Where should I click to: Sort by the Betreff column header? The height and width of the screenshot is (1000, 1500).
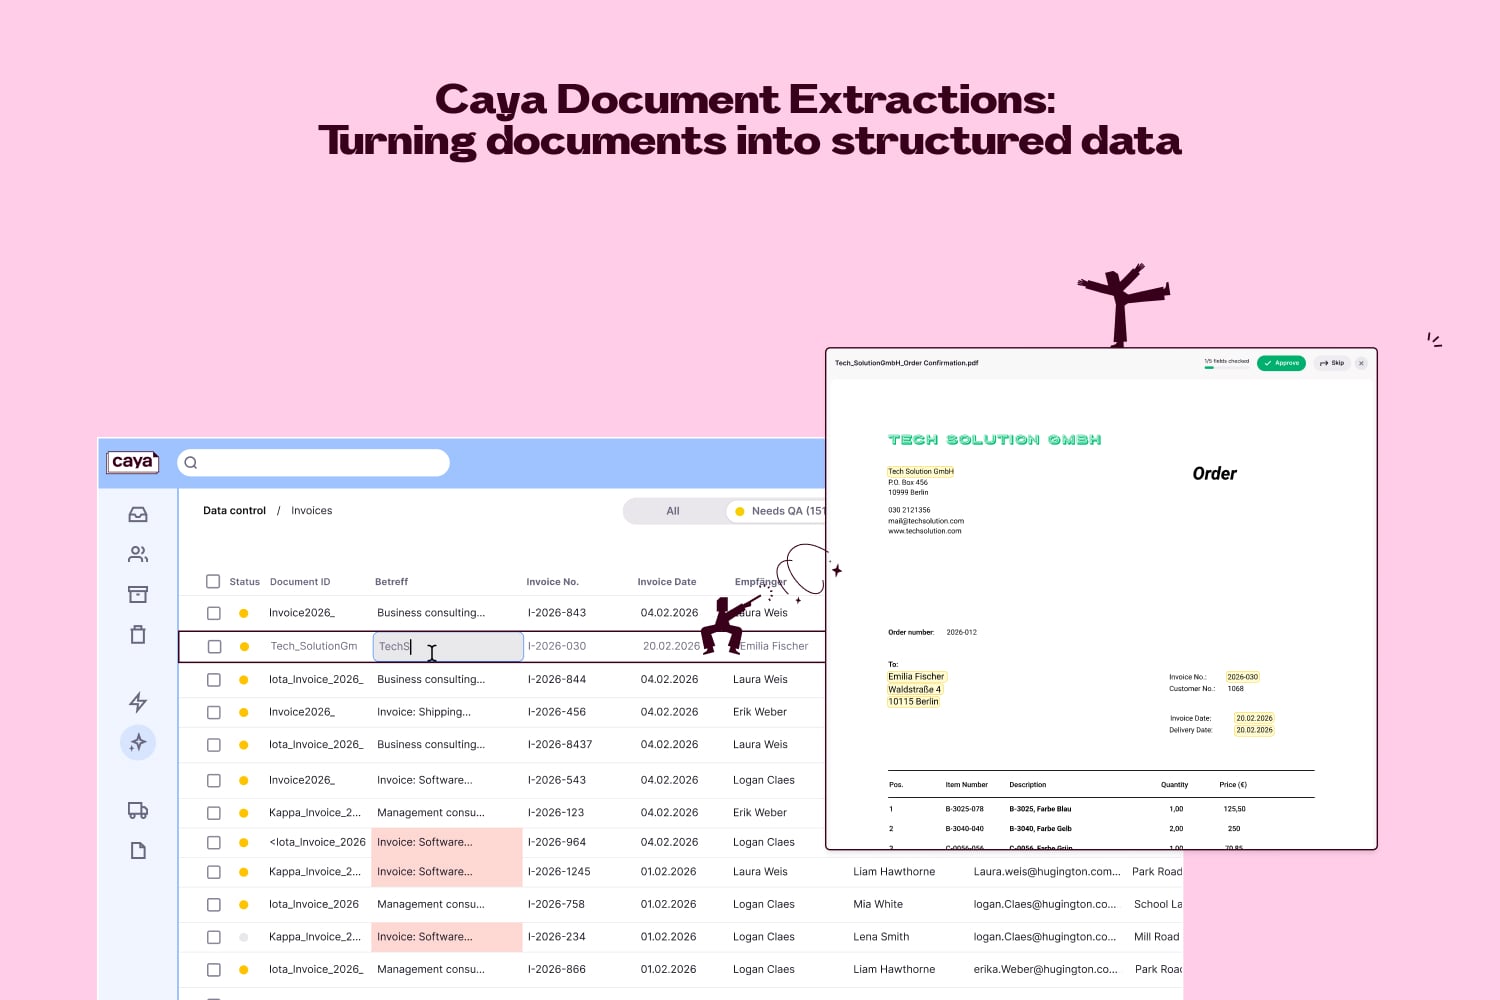[391, 582]
